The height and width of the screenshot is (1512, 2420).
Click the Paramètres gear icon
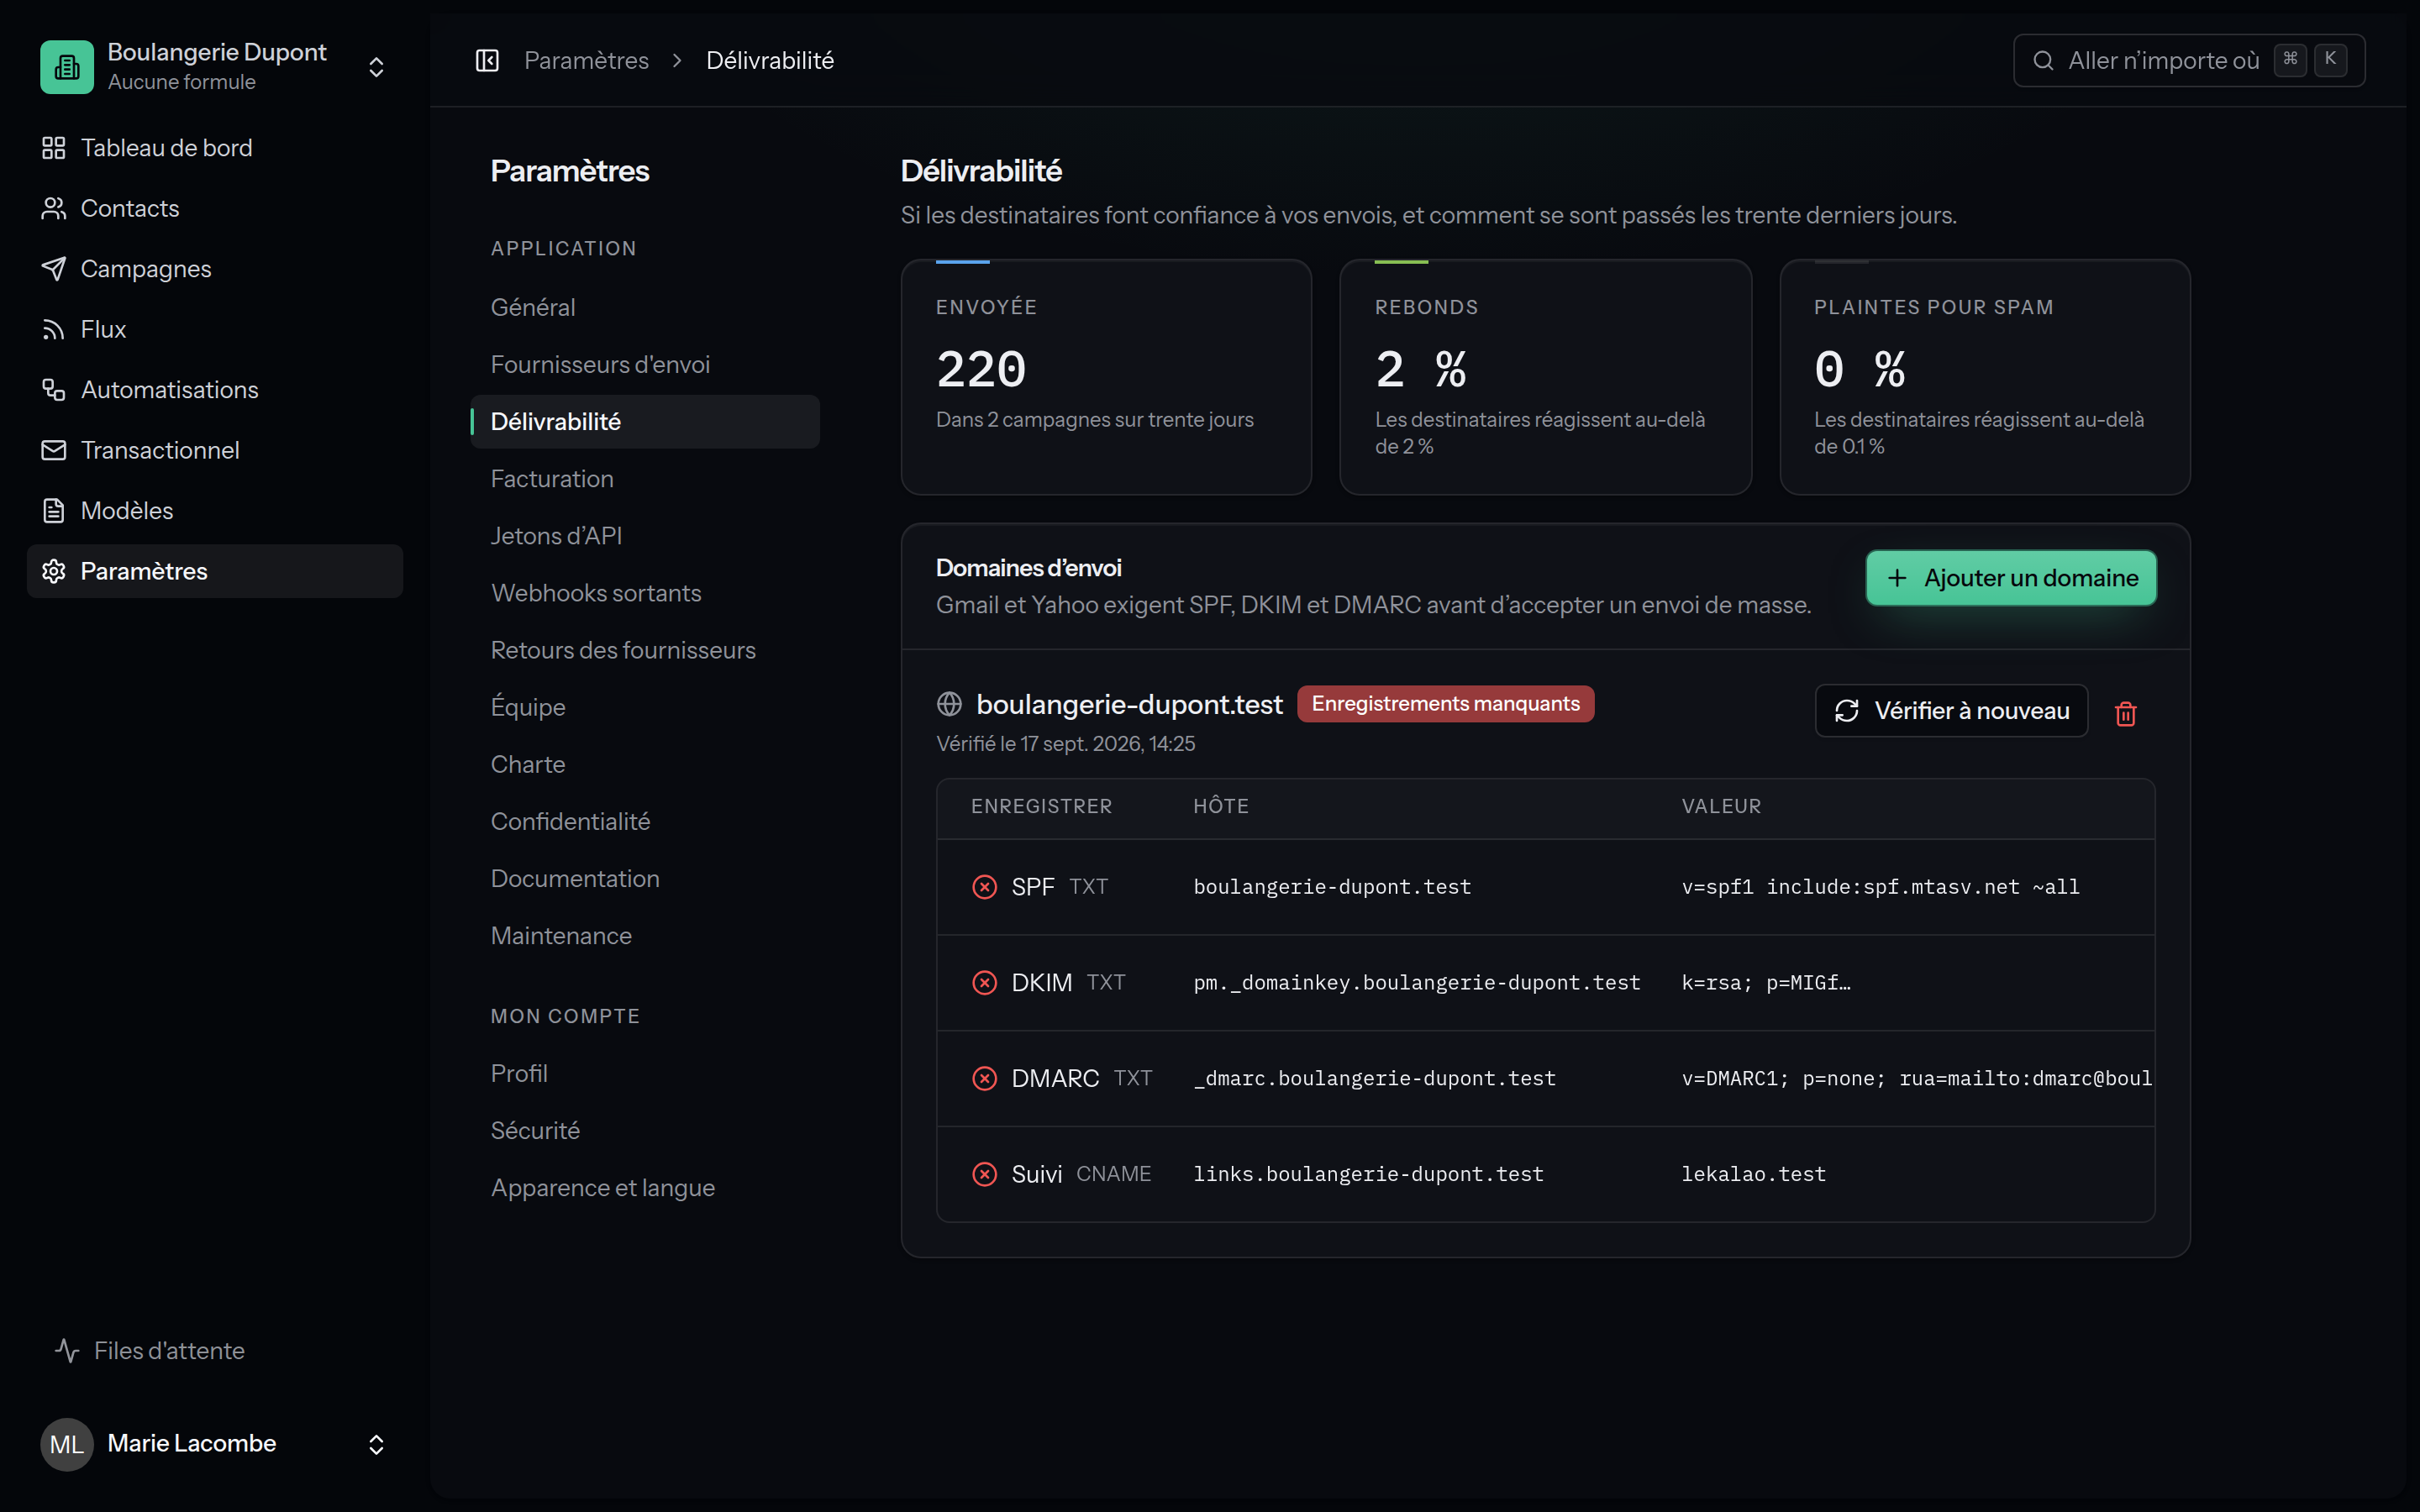coord(54,571)
